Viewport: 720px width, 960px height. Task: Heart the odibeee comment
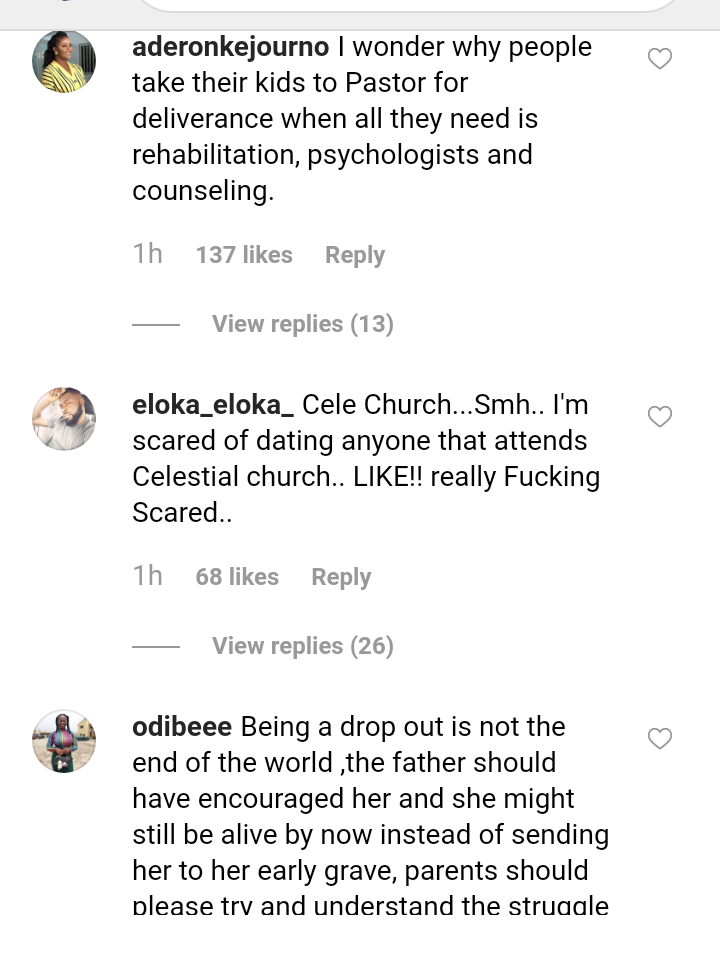[x=660, y=739]
